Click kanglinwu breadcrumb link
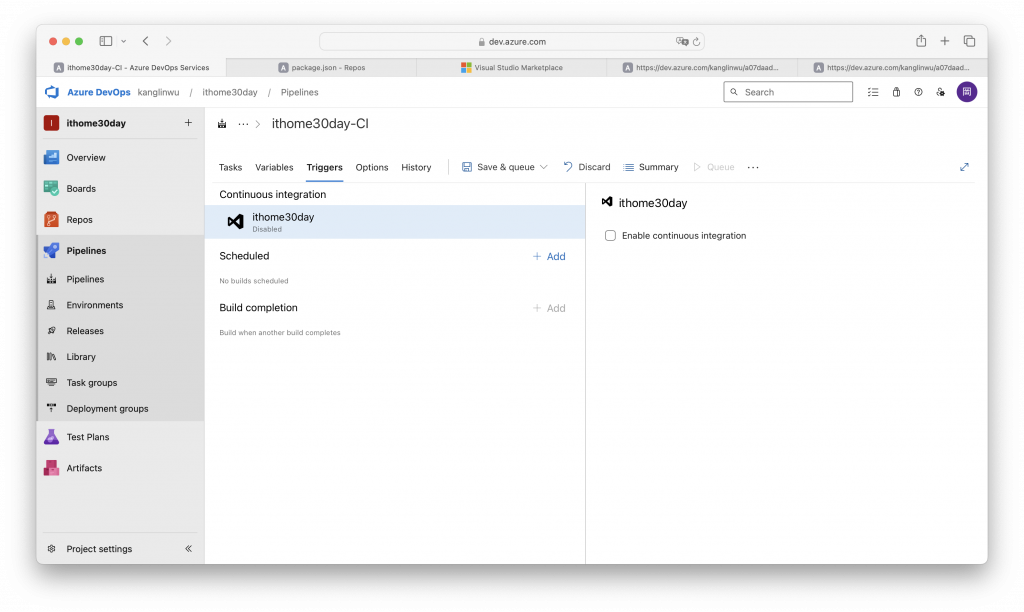Viewport: 1024px width, 612px height. click(x=158, y=92)
